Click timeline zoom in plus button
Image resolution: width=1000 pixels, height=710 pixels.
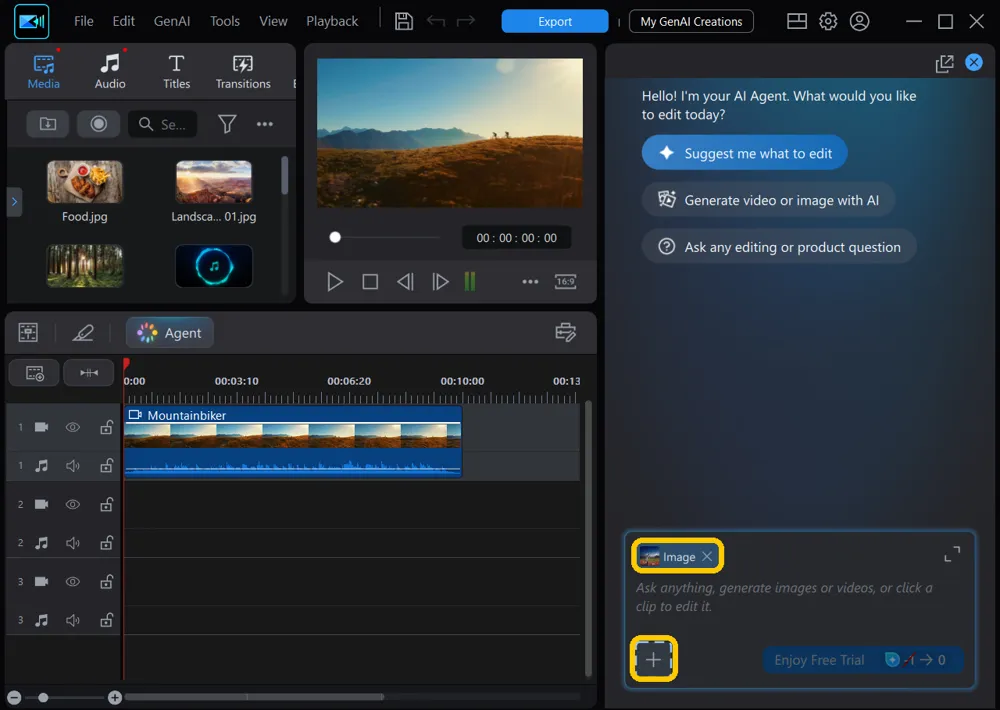coord(115,697)
